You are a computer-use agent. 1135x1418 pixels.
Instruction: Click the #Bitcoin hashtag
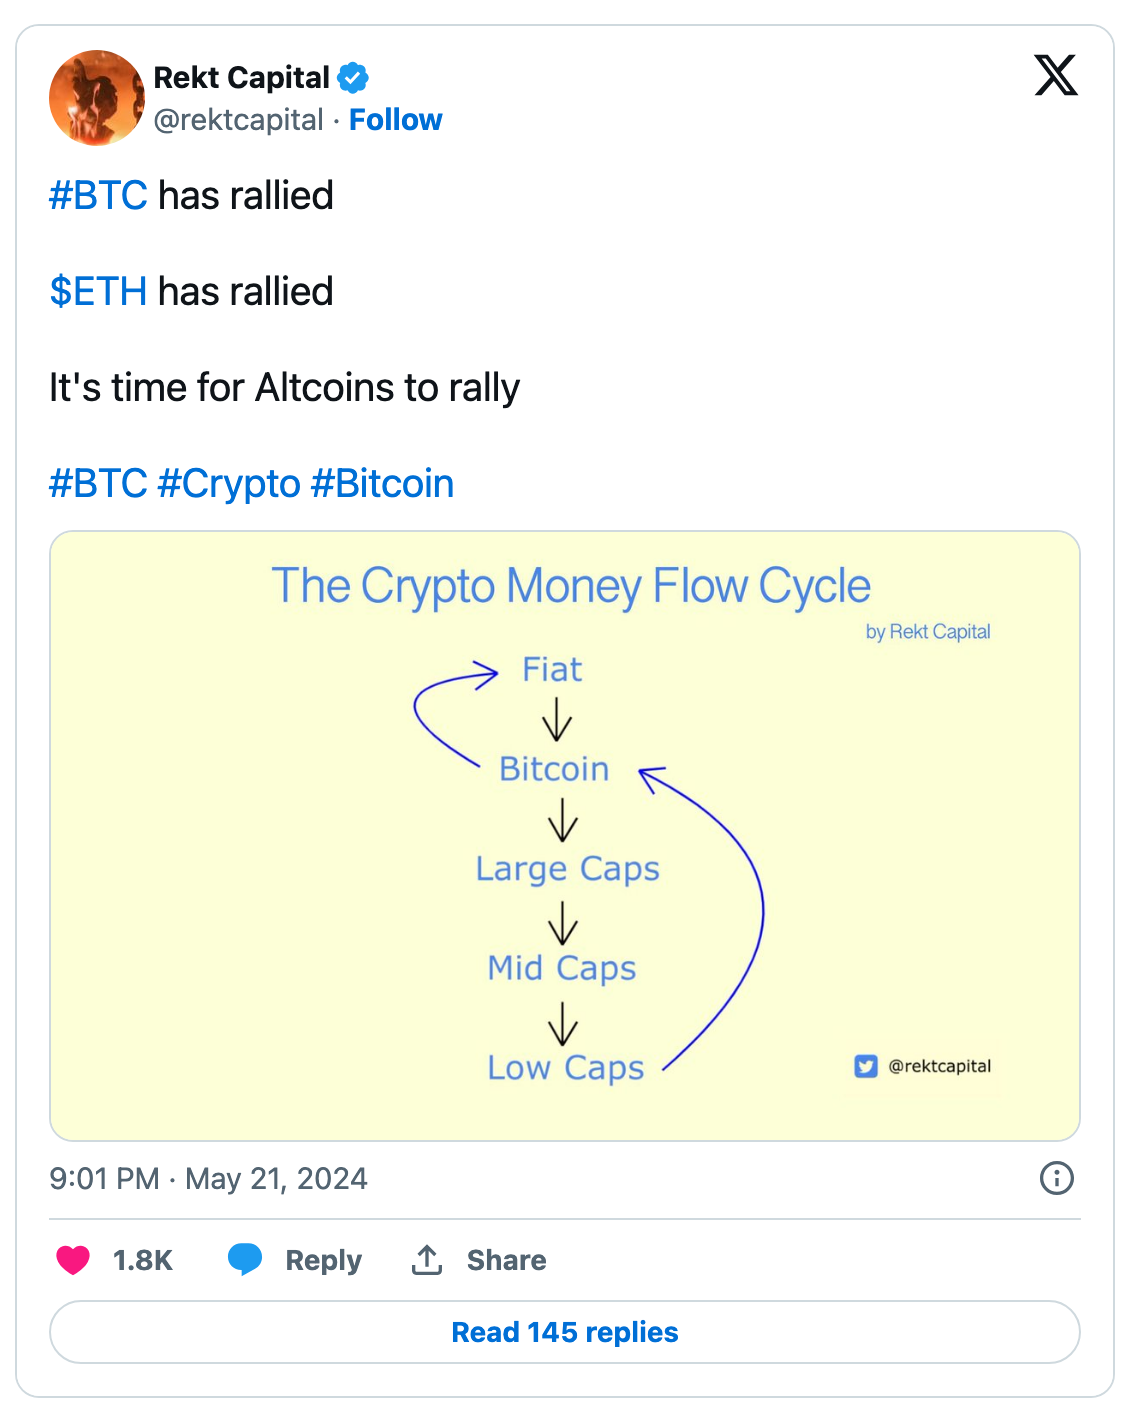(x=384, y=483)
